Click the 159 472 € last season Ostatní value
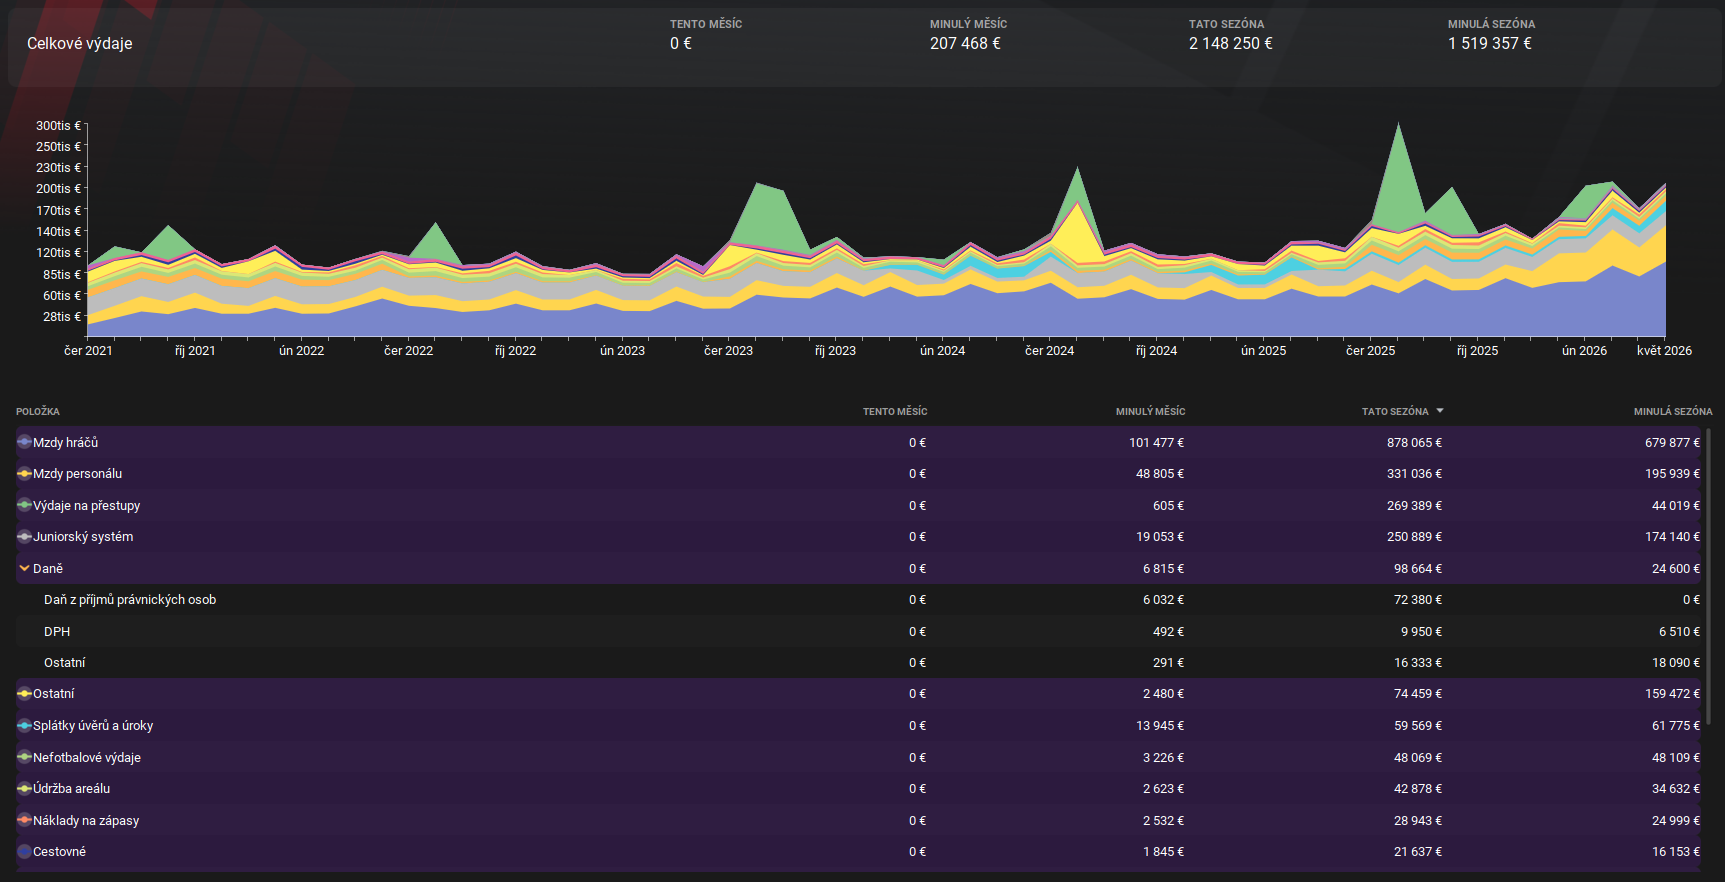Screen dimensions: 1725x882 (x=1672, y=694)
